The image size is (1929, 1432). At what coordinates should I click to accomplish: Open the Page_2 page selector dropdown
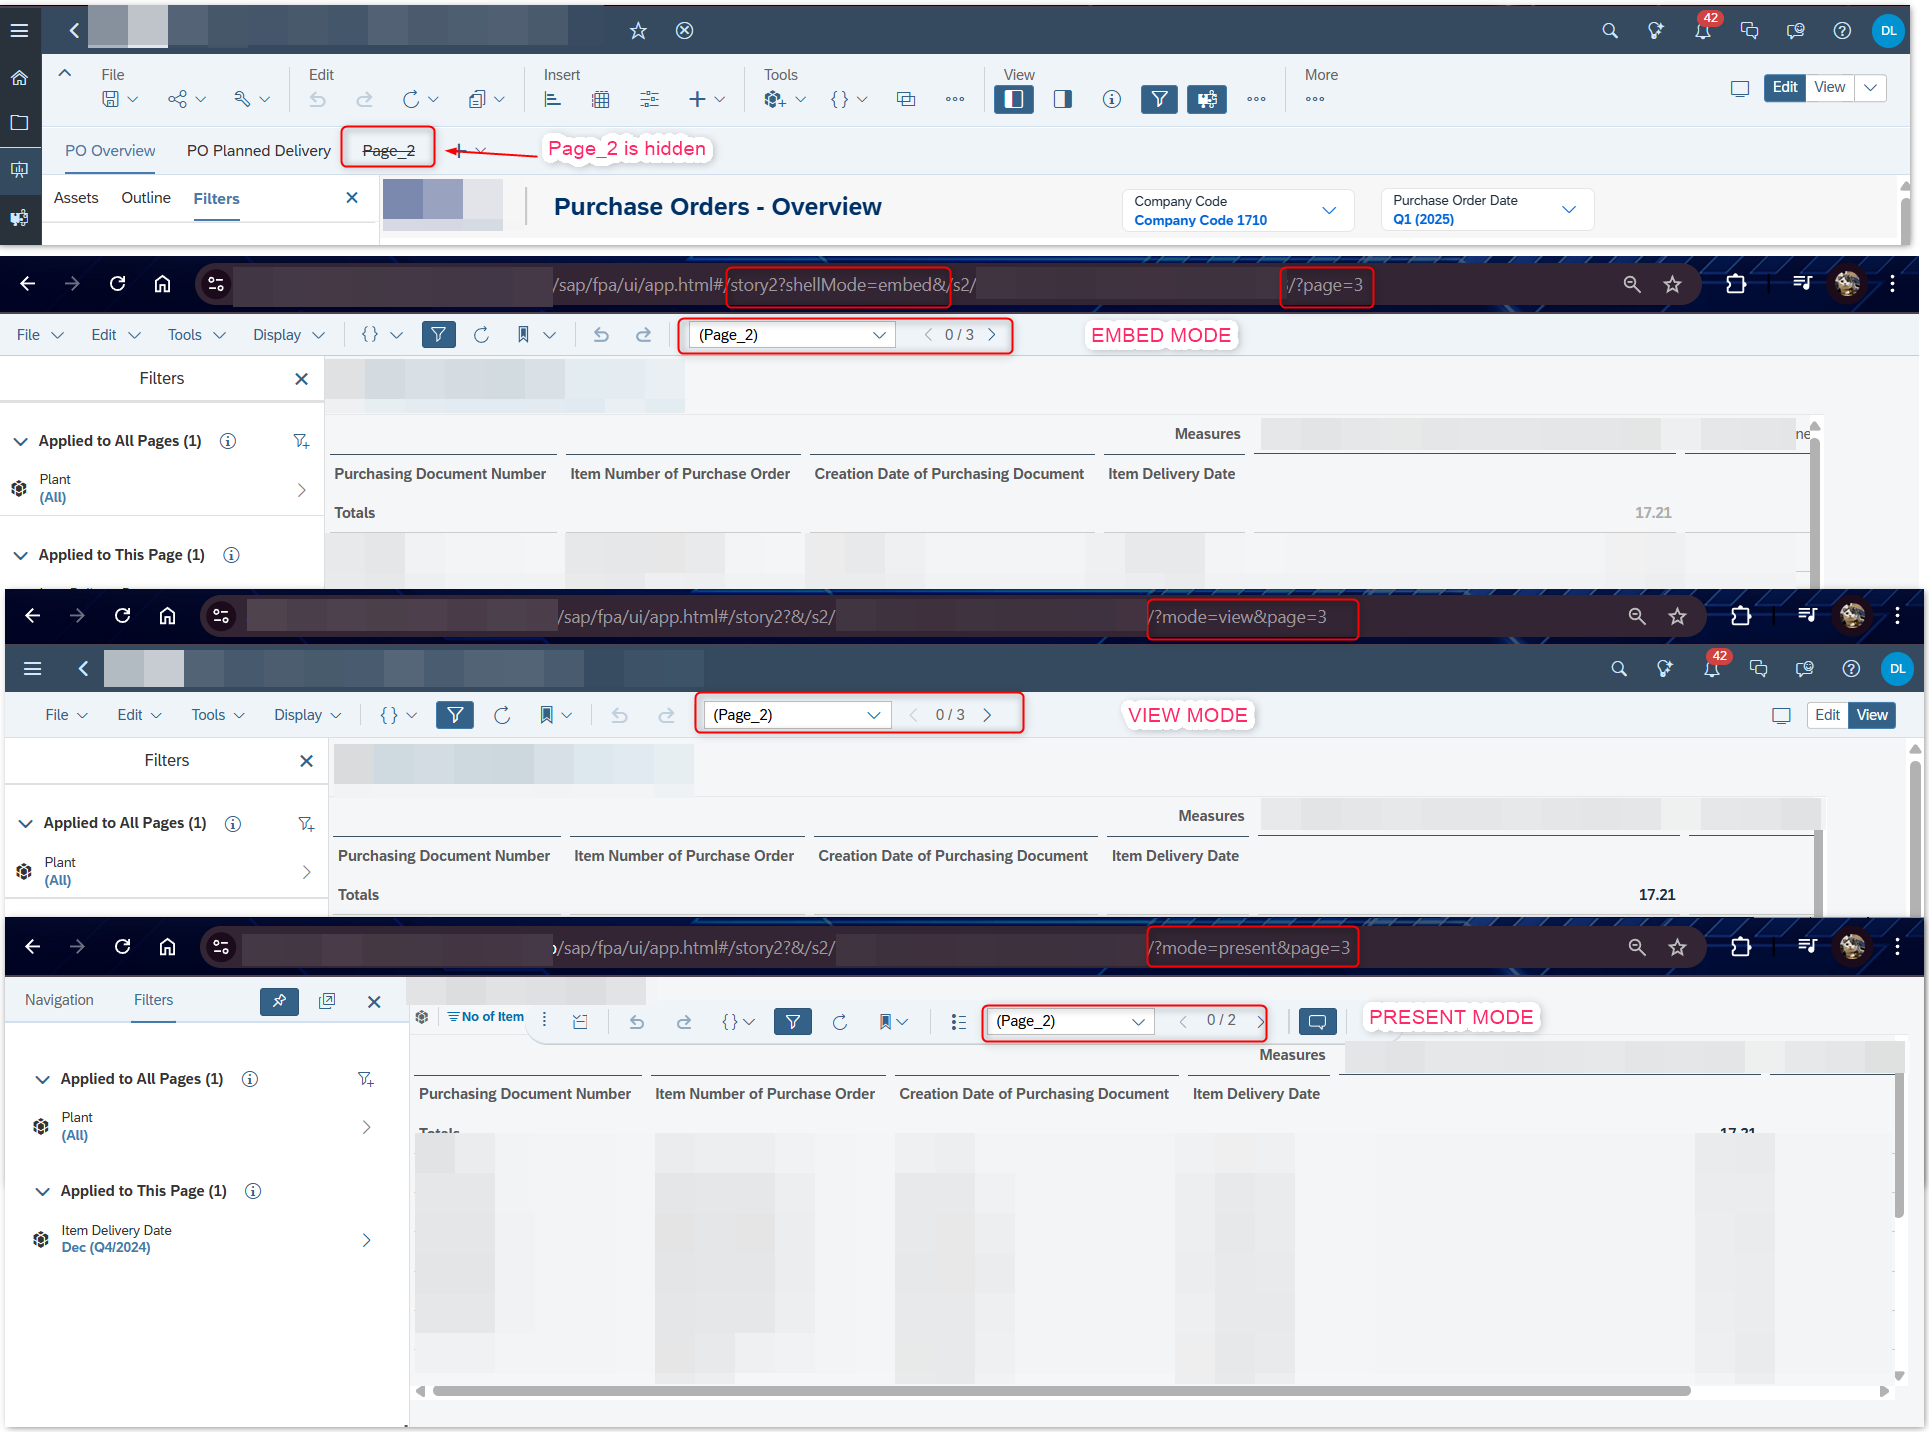coord(788,335)
